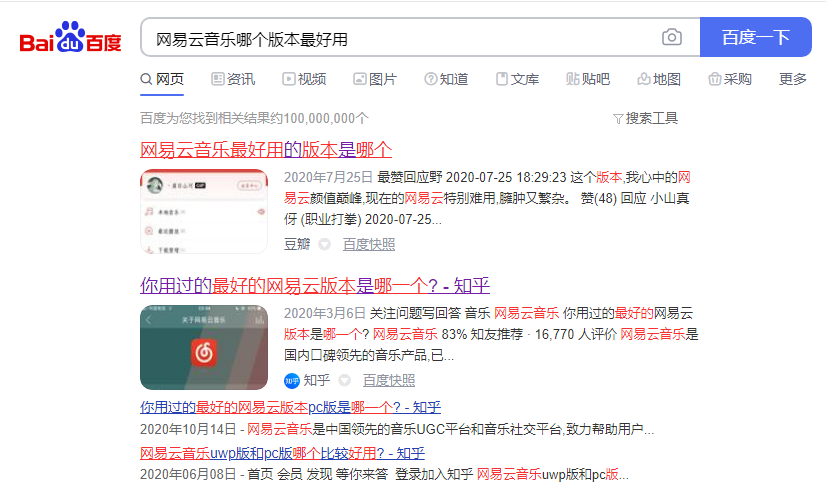Image resolution: width=826 pixels, height=490 pixels.
Task: Click the Baidu logo
Action: (70, 37)
